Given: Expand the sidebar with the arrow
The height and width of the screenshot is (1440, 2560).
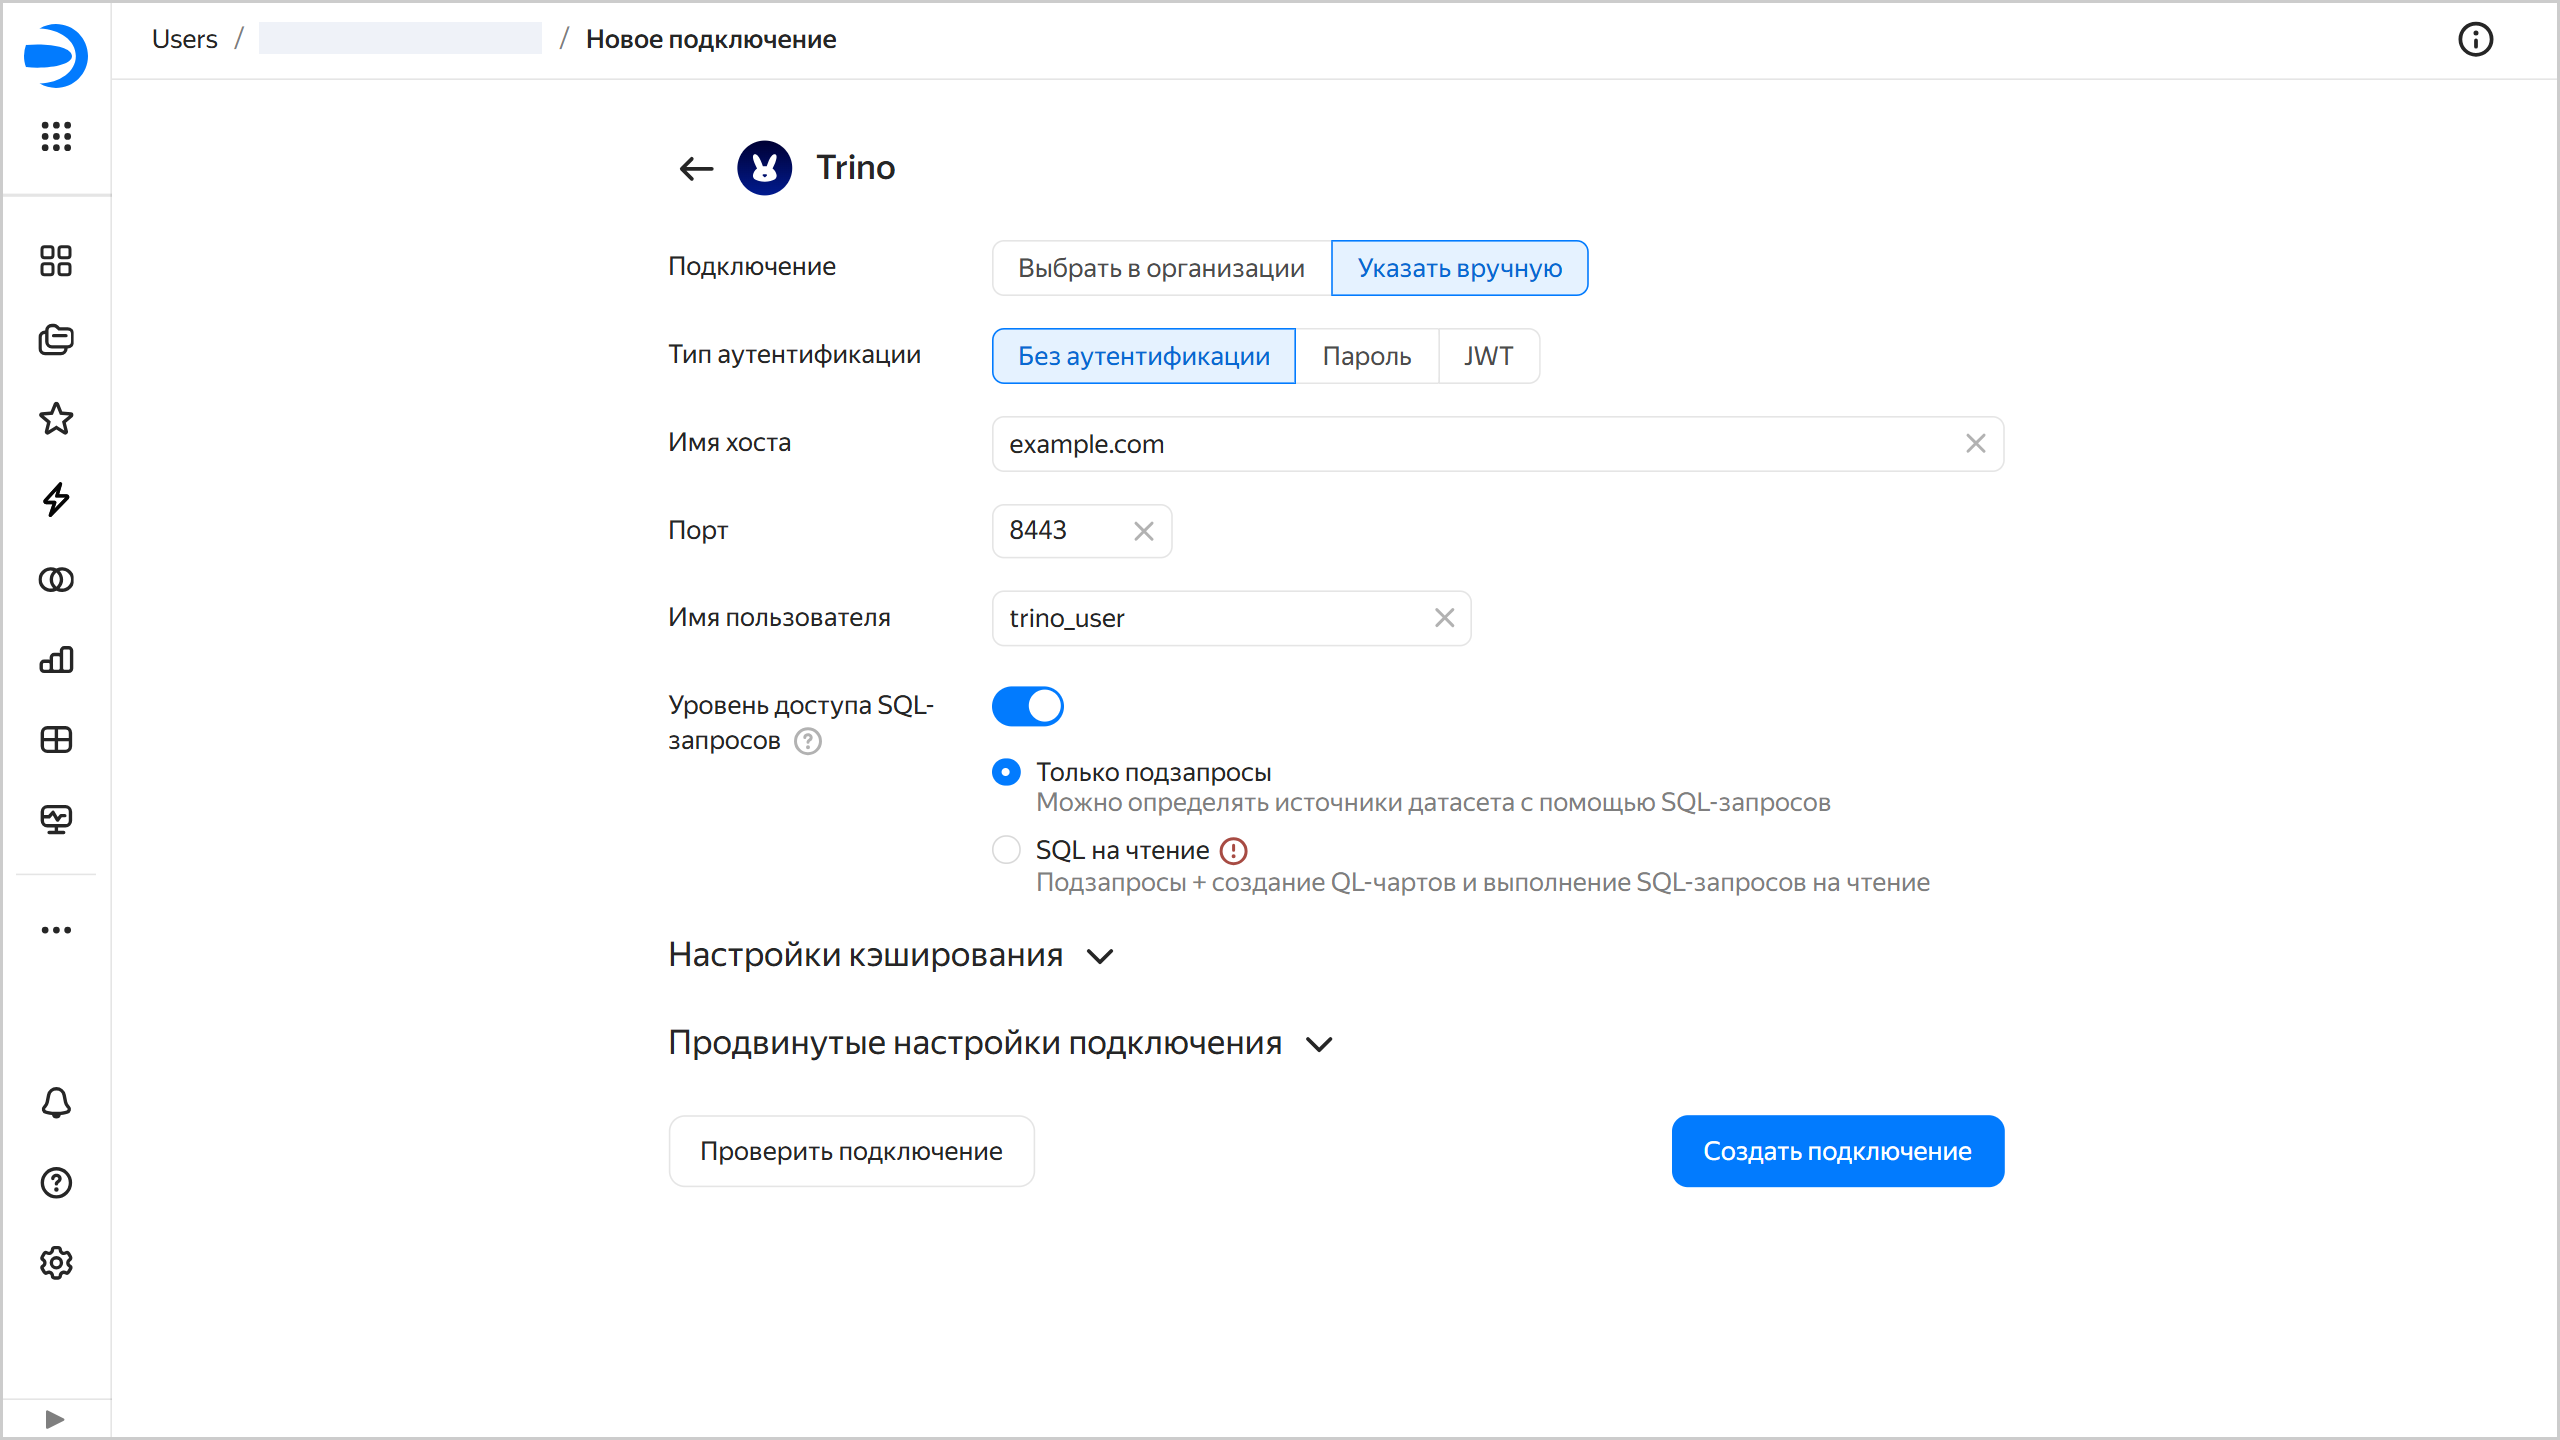Looking at the screenshot, I should coord(55,1419).
